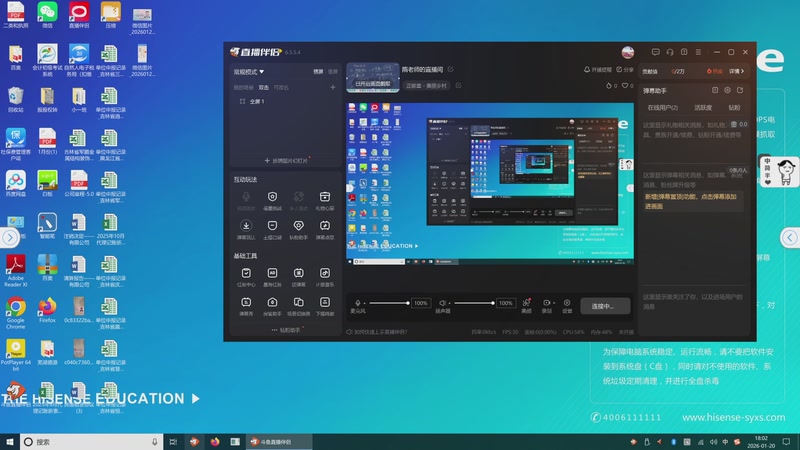Click the desktop right-edge chevron circle

(x=790, y=237)
